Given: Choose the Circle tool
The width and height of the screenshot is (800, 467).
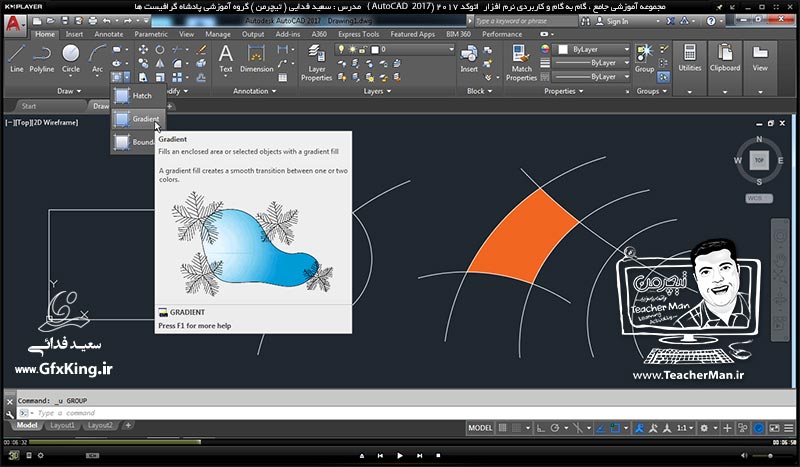Looking at the screenshot, I should tap(70, 59).
